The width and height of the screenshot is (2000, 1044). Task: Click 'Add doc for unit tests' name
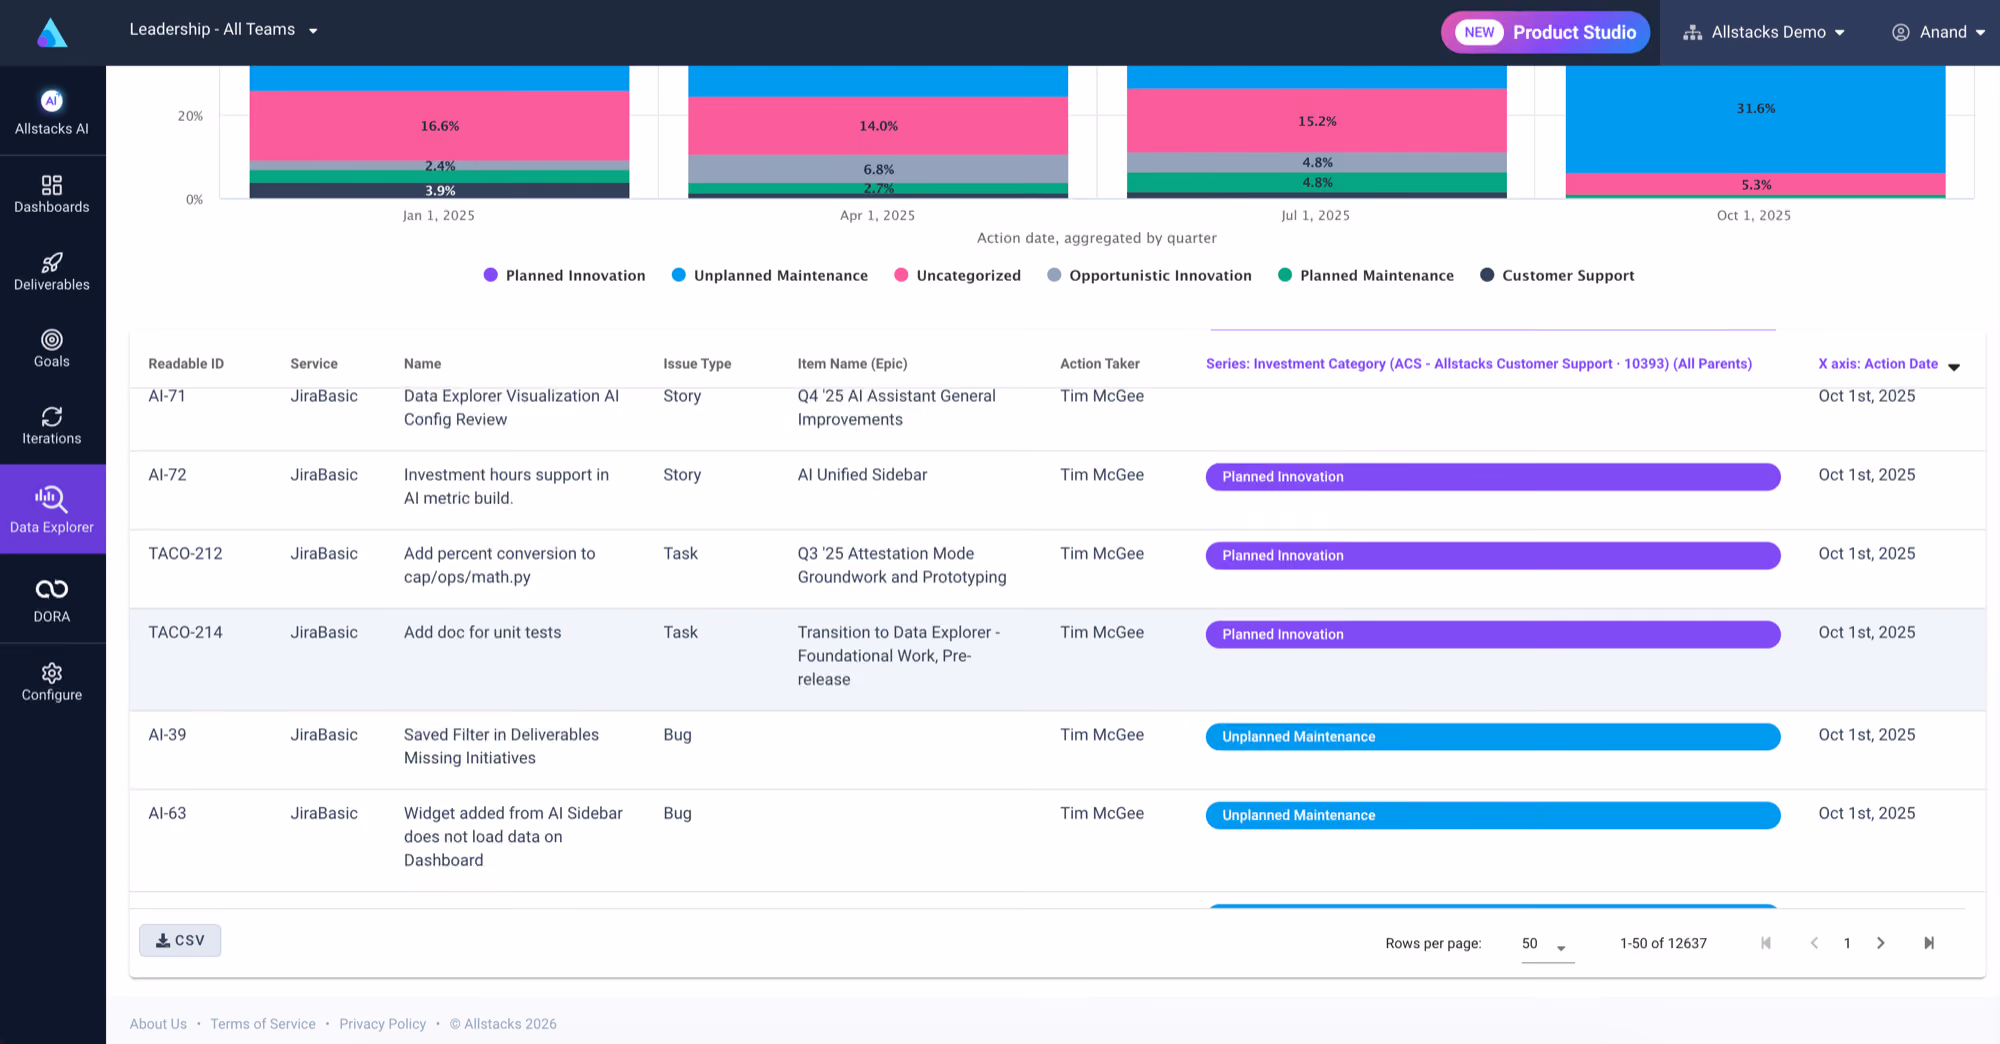pyautogui.click(x=482, y=633)
